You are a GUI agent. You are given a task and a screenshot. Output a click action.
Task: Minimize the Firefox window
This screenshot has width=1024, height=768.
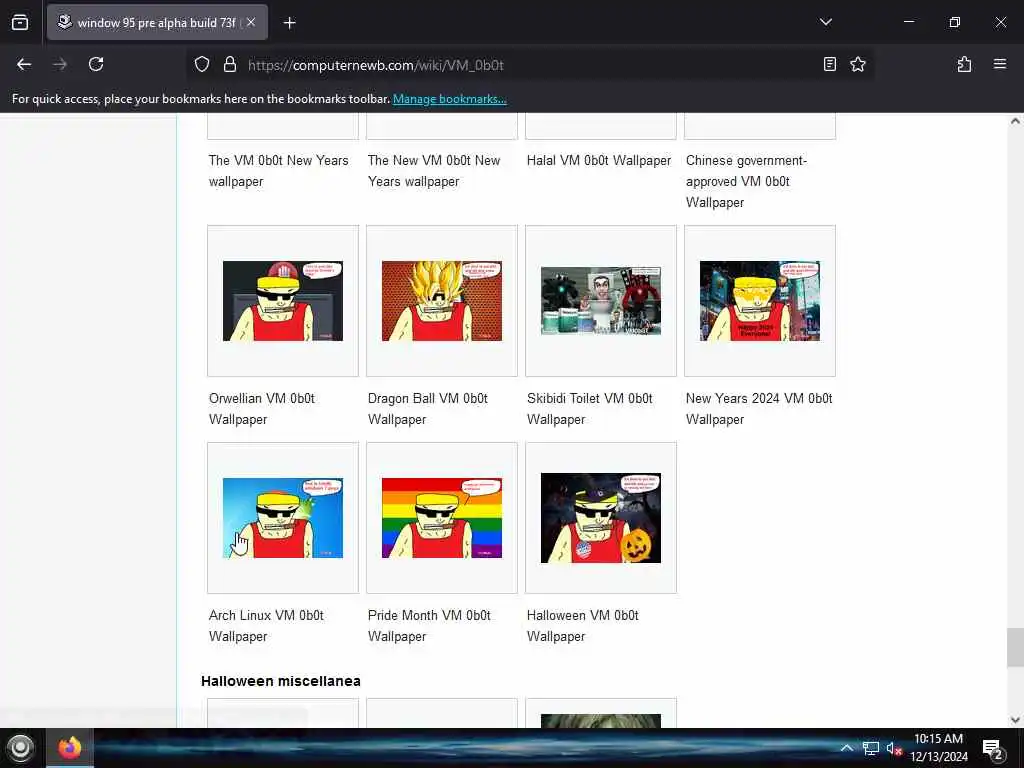point(908,22)
